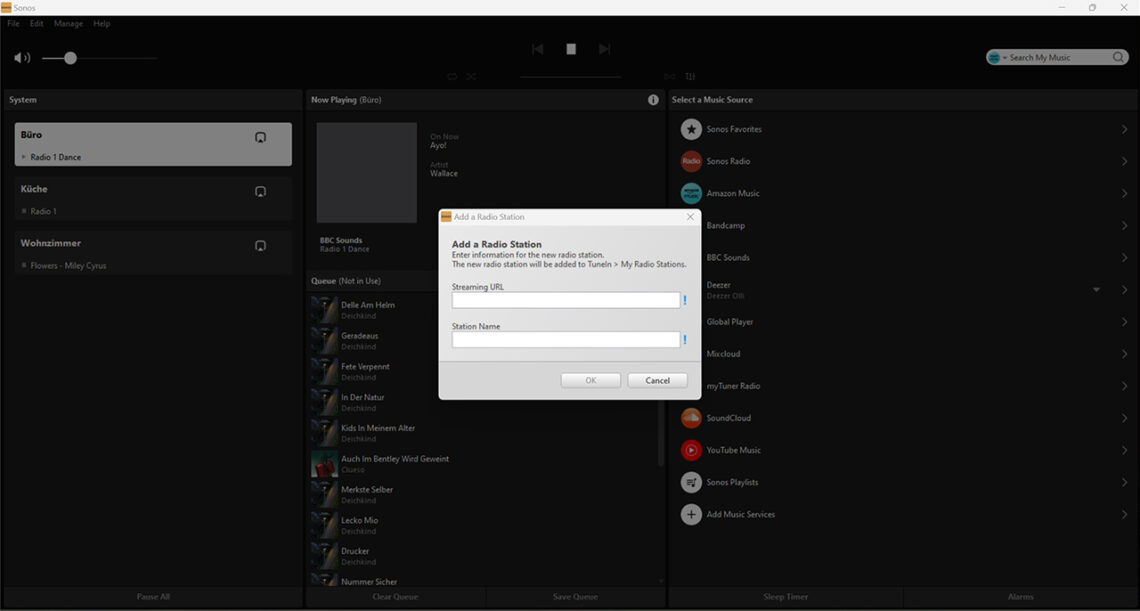Expand myTuner Radio with its chevron
This screenshot has width=1140, height=611.
point(1124,386)
